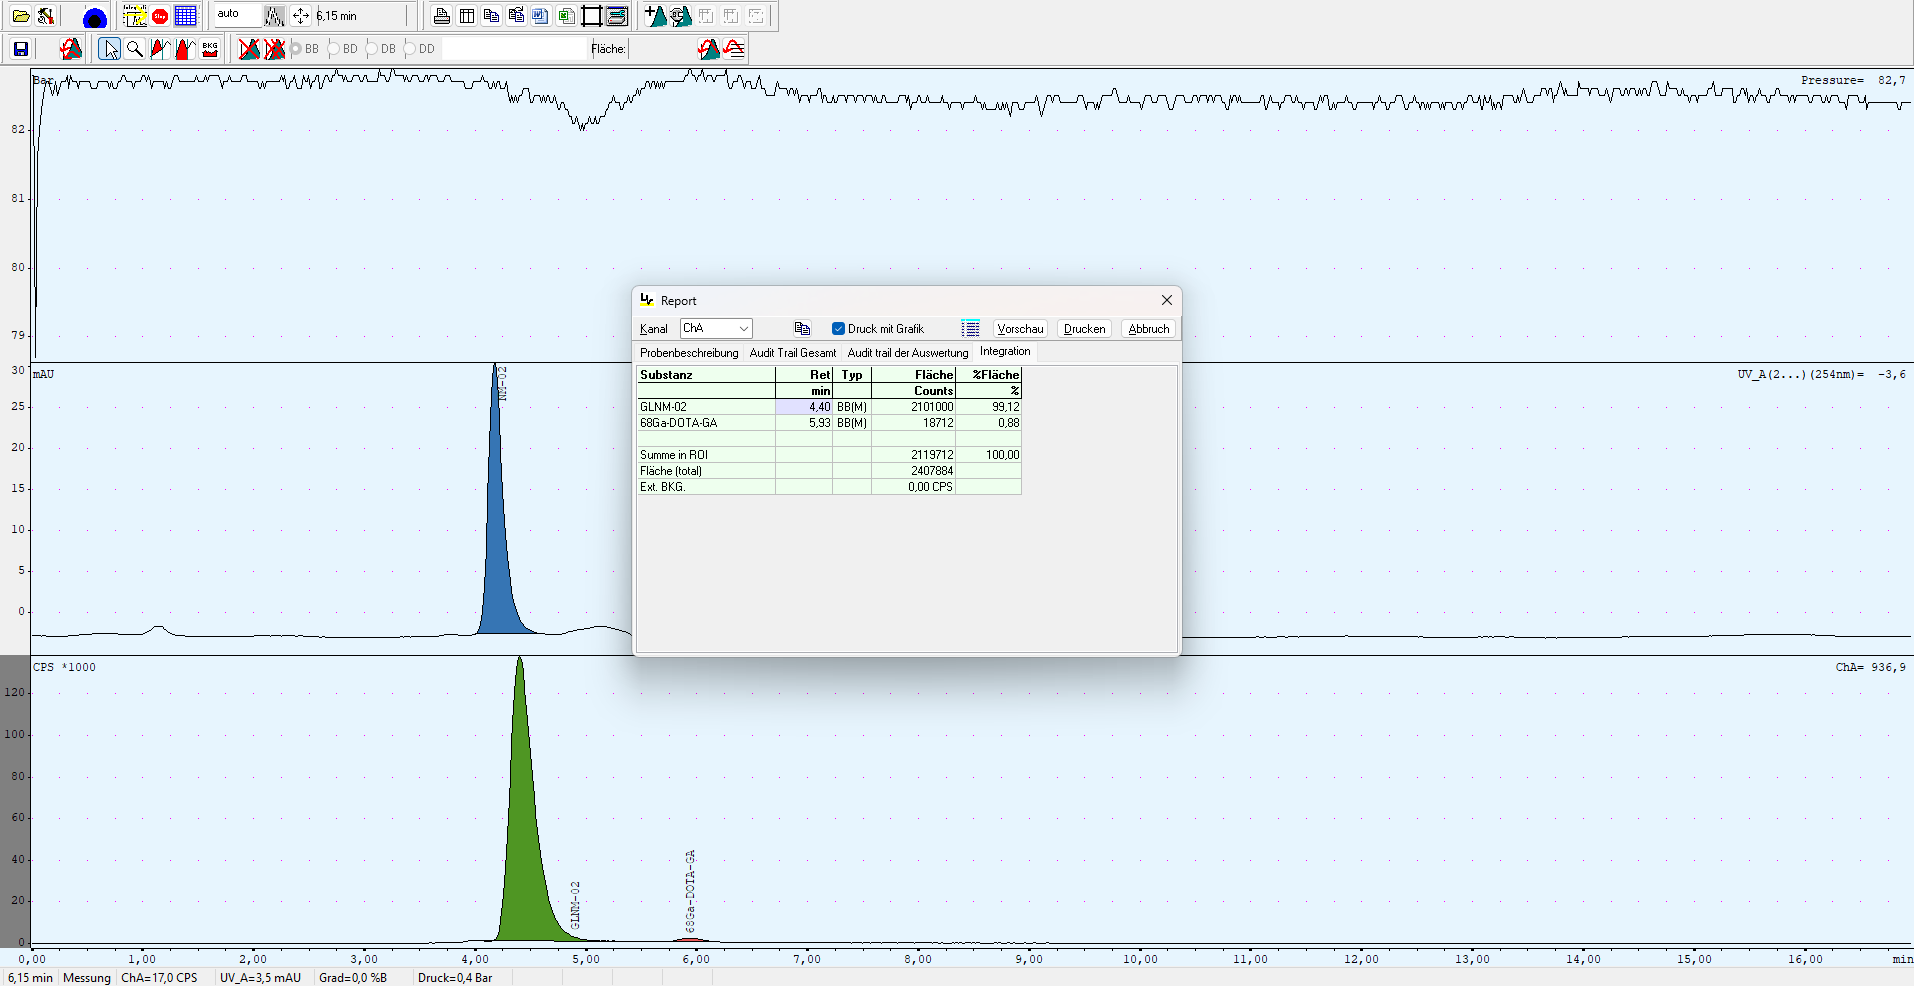
Task: Click the auto scaling field in toolbar
Action: [x=237, y=15]
